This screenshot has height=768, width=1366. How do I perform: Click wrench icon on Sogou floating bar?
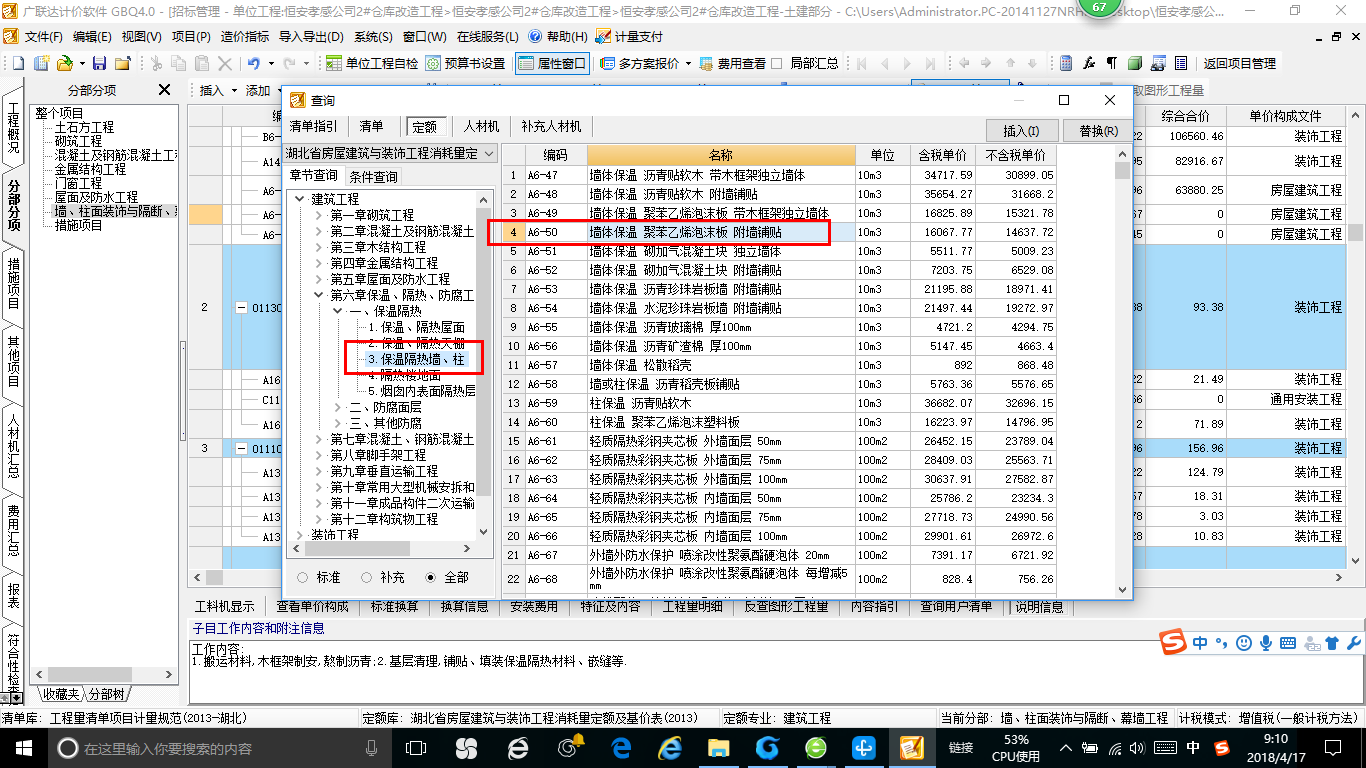[x=1354, y=642]
